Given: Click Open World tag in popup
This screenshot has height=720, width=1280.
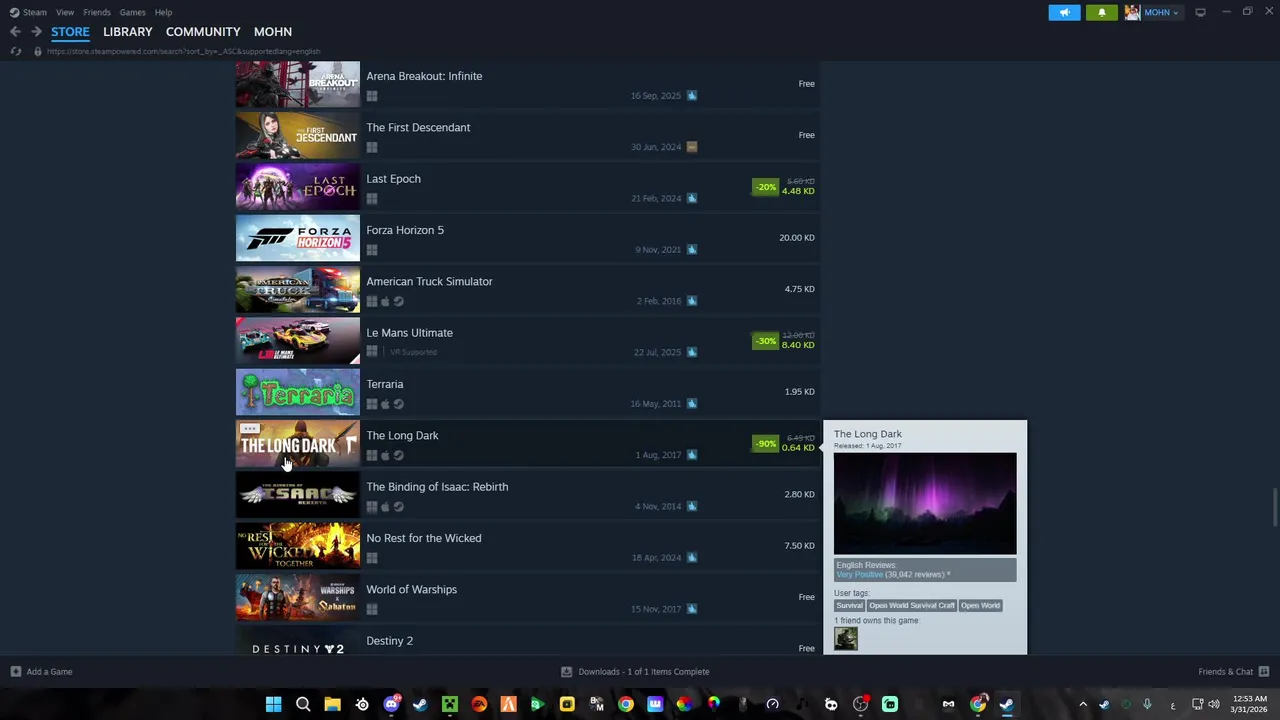Looking at the screenshot, I should (x=980, y=606).
